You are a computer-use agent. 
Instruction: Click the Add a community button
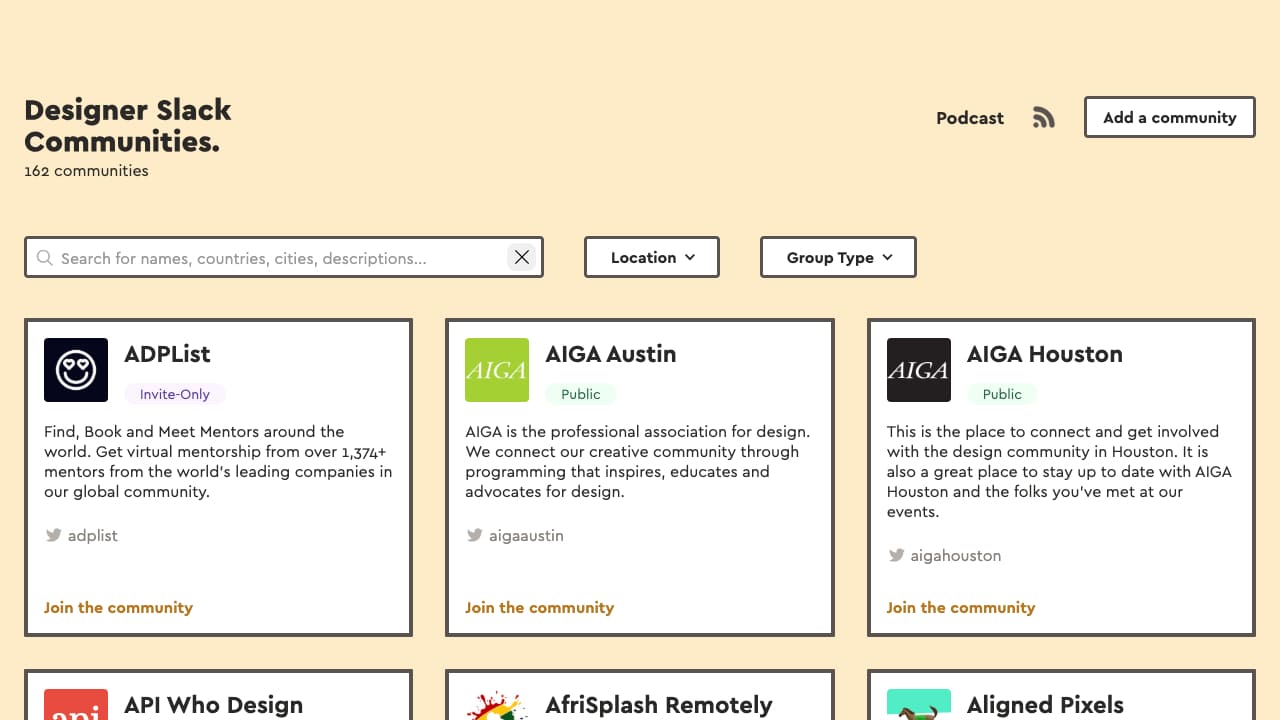(1169, 118)
